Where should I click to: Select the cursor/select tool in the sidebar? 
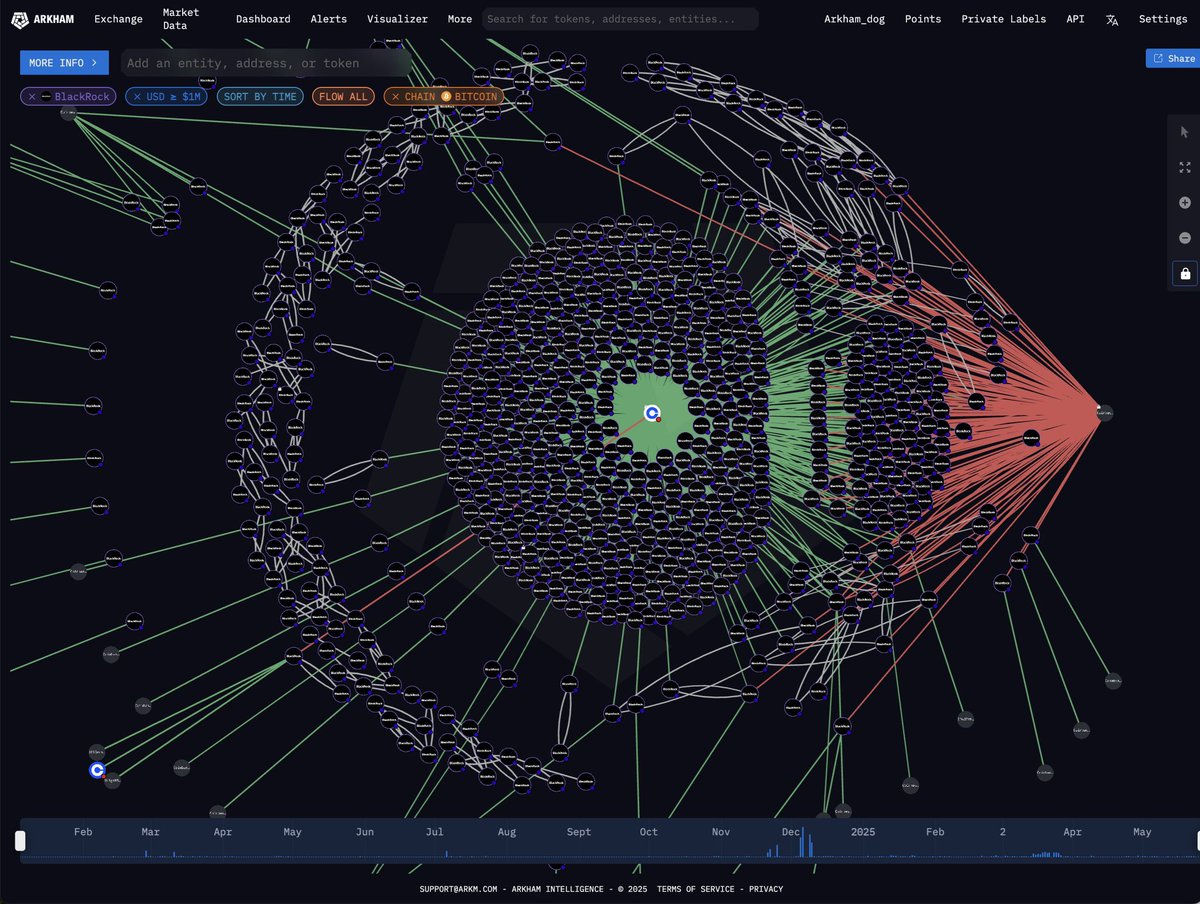1184,131
